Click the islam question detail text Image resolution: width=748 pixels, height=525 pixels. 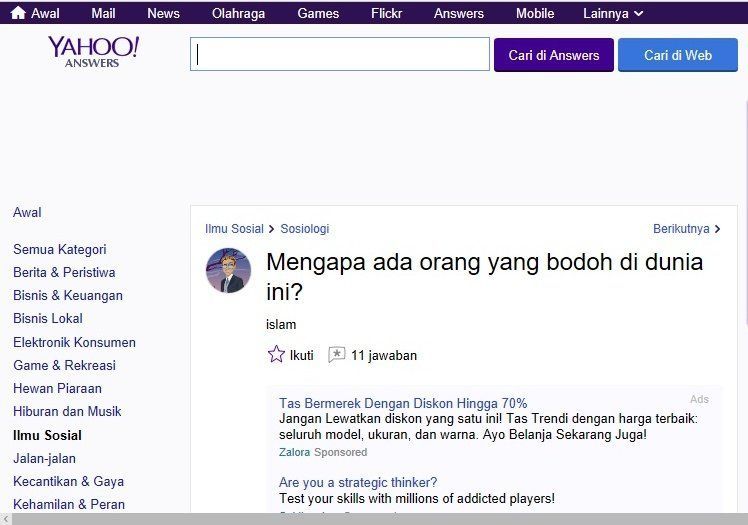(x=281, y=325)
